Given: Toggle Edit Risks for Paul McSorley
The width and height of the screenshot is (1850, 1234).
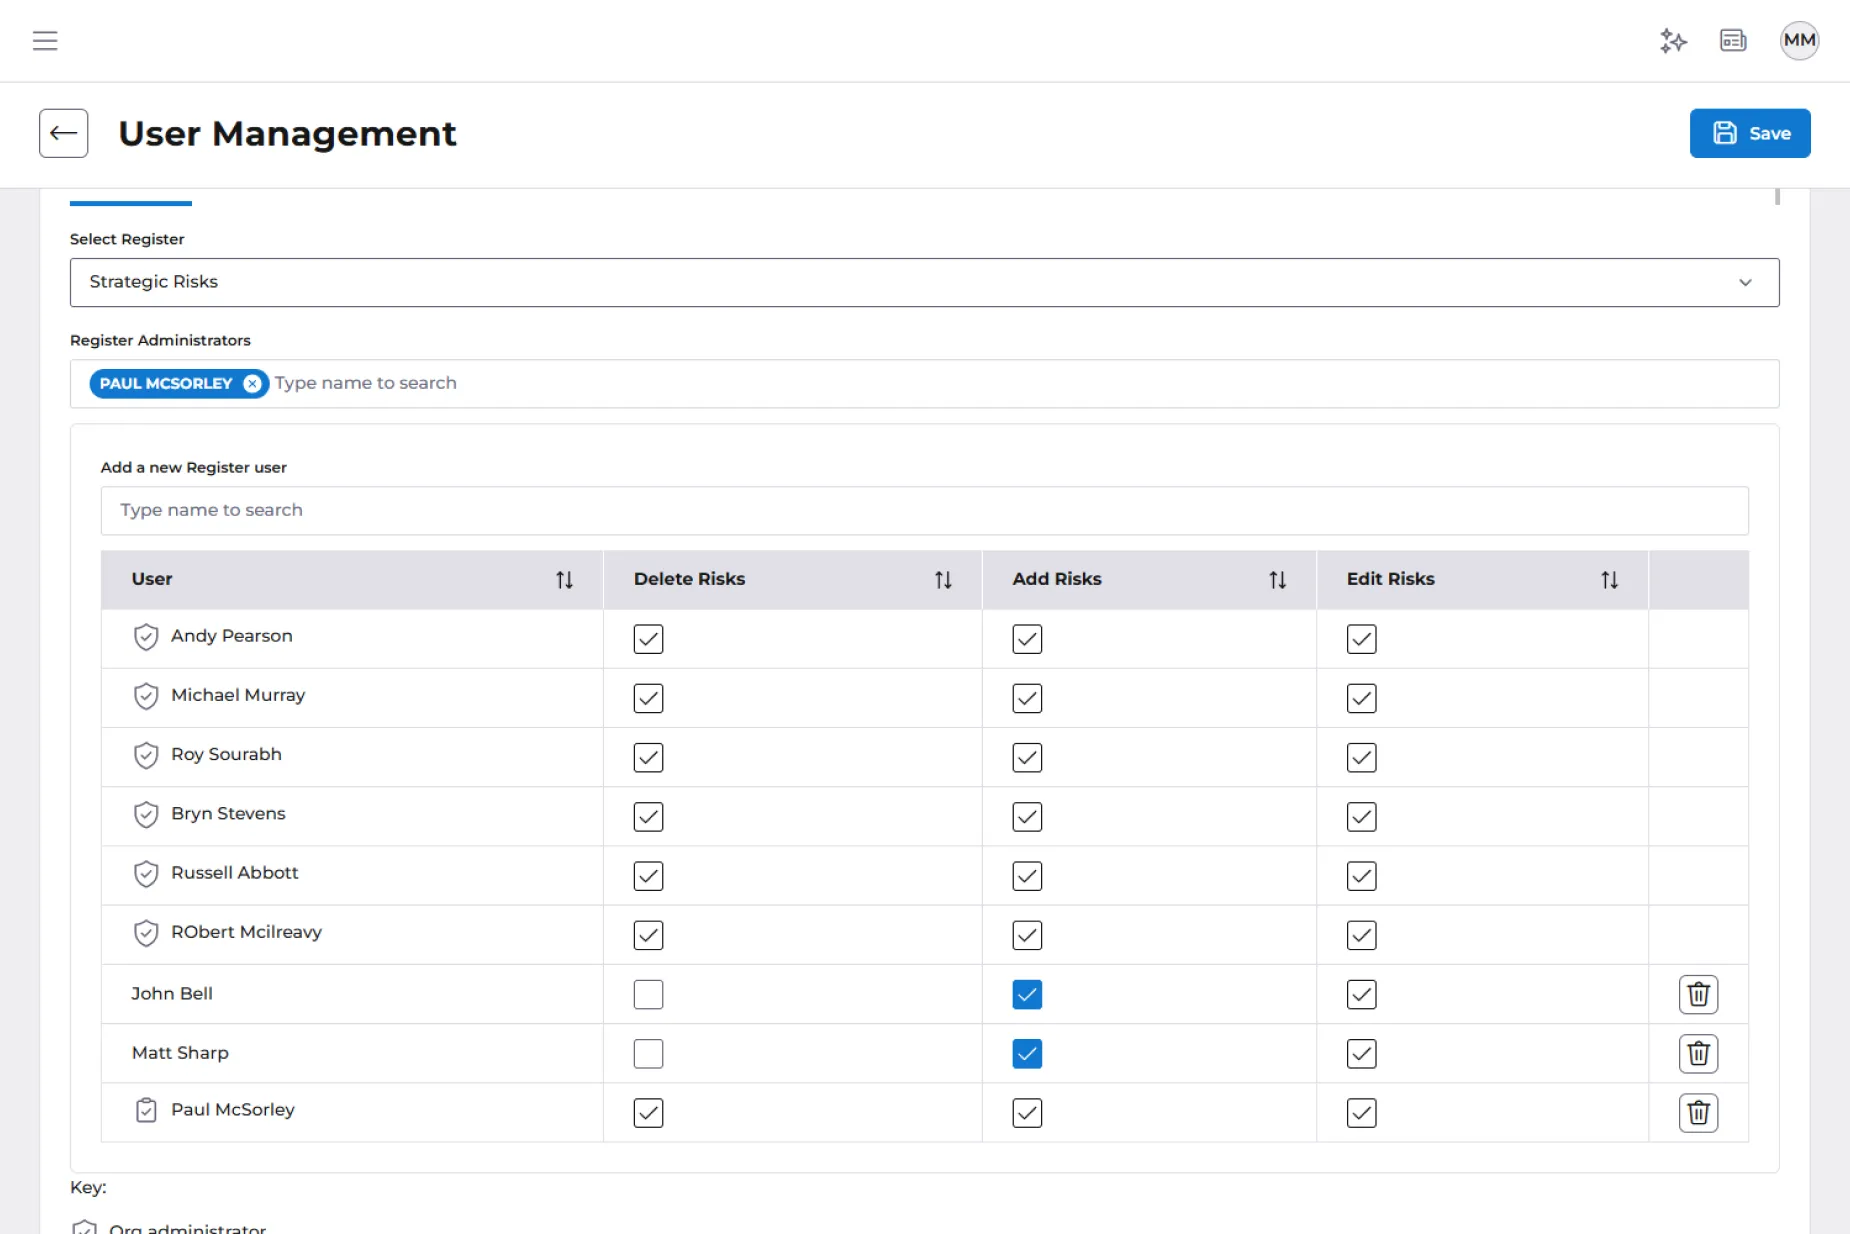Looking at the screenshot, I should click(1361, 1113).
